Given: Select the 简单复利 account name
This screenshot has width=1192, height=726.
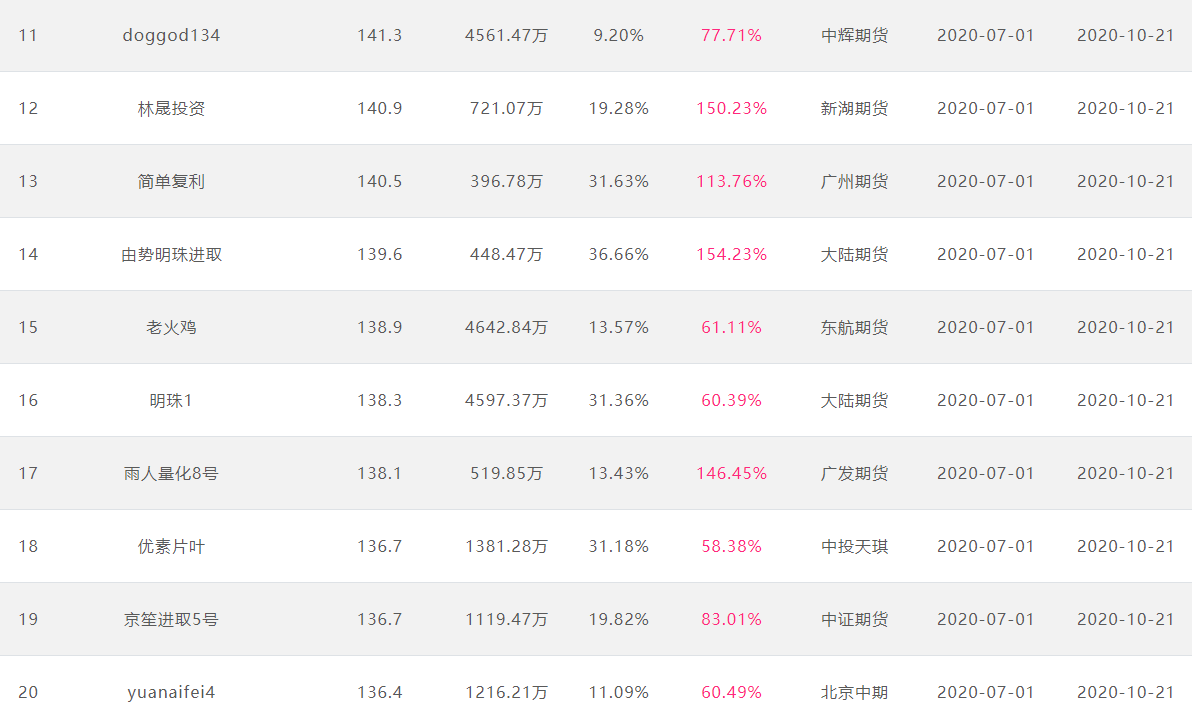Looking at the screenshot, I should [171, 182].
